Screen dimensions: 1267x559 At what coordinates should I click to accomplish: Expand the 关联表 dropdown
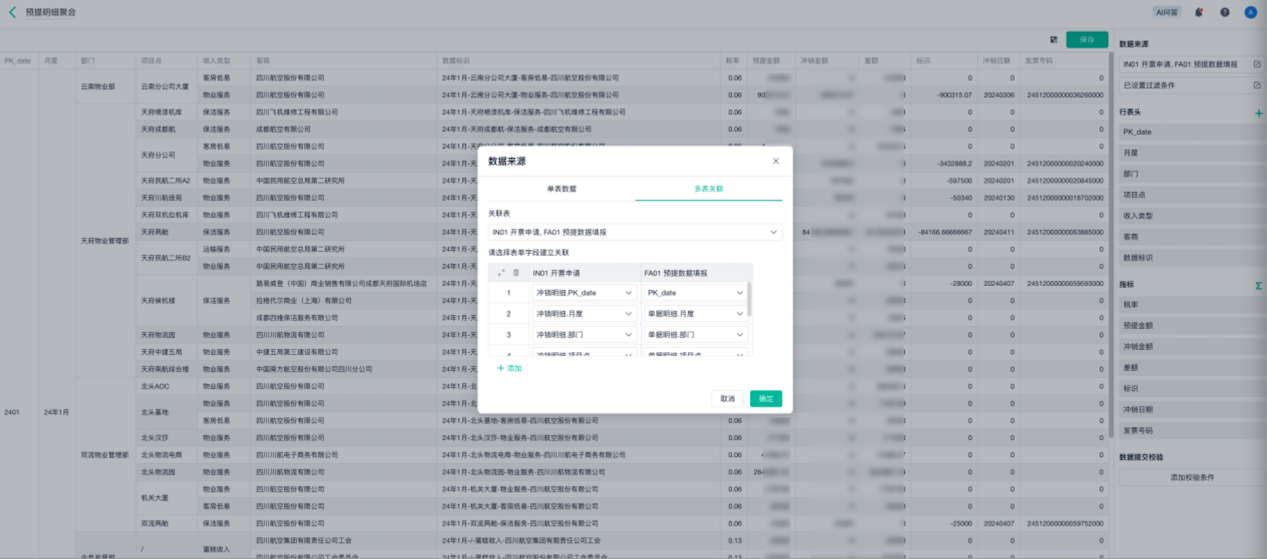(774, 232)
